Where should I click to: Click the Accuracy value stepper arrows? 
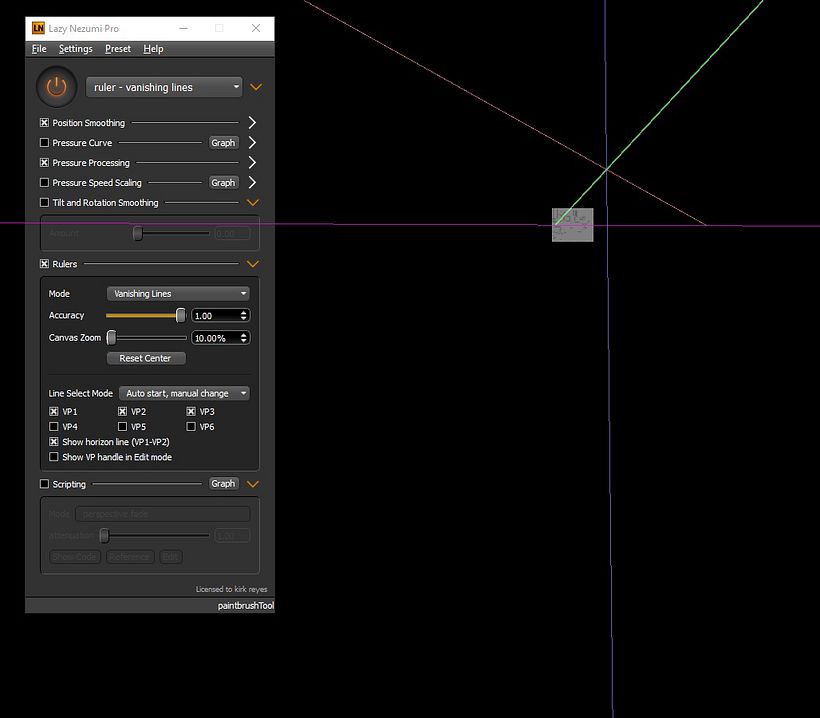pyautogui.click(x=244, y=315)
